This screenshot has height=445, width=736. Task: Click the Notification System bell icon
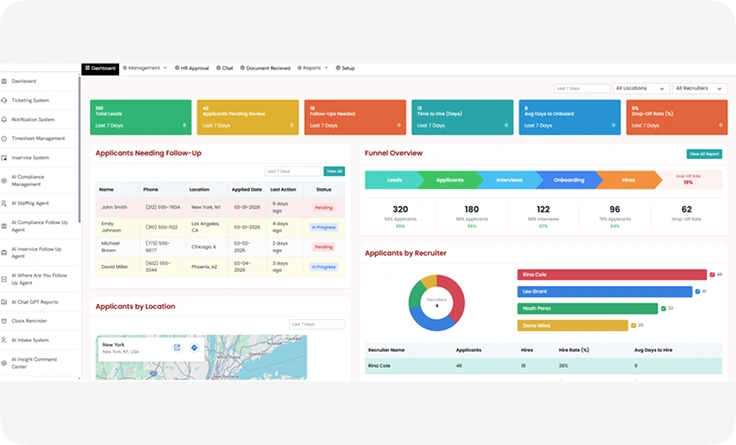click(x=4, y=120)
